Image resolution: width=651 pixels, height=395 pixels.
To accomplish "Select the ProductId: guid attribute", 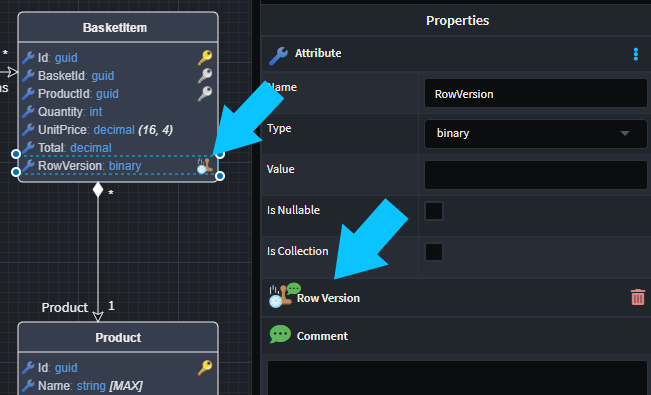I will pos(78,94).
